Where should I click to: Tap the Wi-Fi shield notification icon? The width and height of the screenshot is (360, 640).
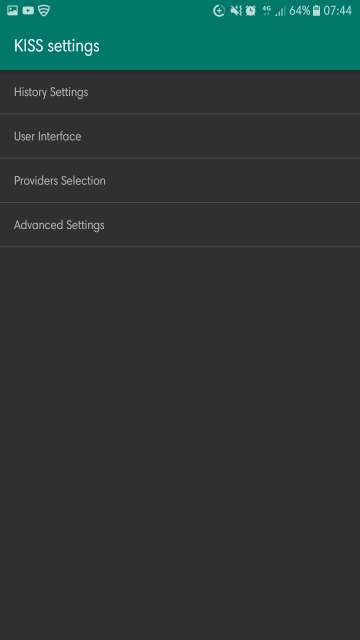[44, 11]
